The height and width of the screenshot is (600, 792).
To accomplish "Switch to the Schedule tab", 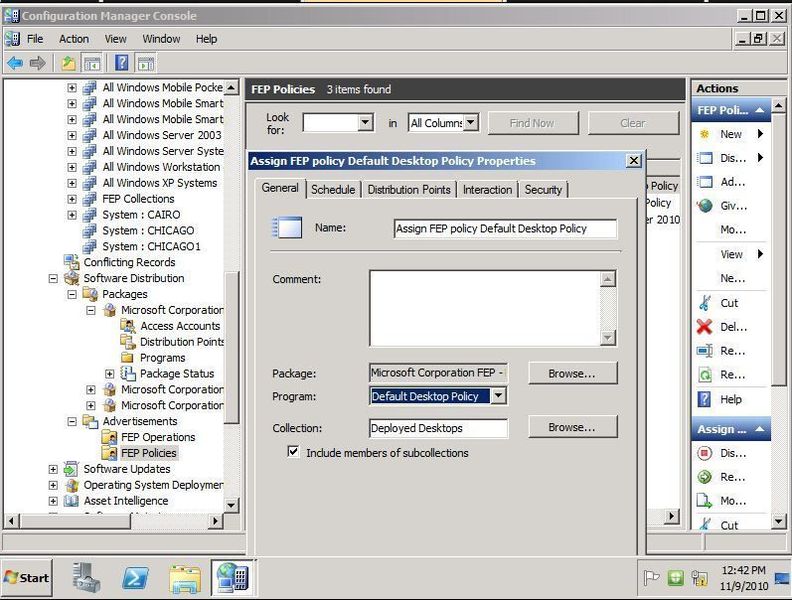I will [x=333, y=189].
